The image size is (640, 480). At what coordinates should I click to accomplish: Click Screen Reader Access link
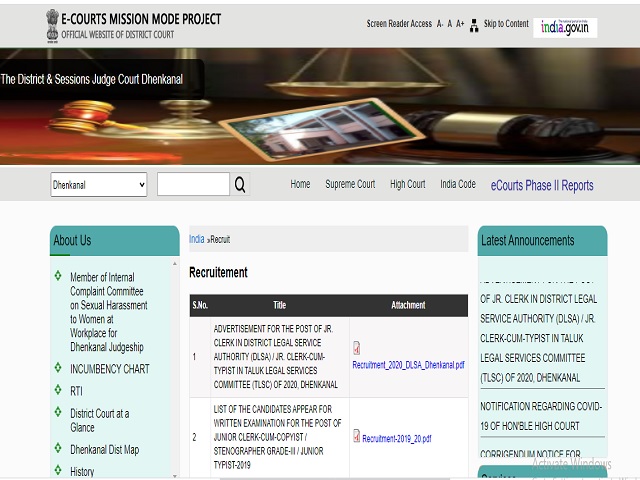[x=399, y=24]
